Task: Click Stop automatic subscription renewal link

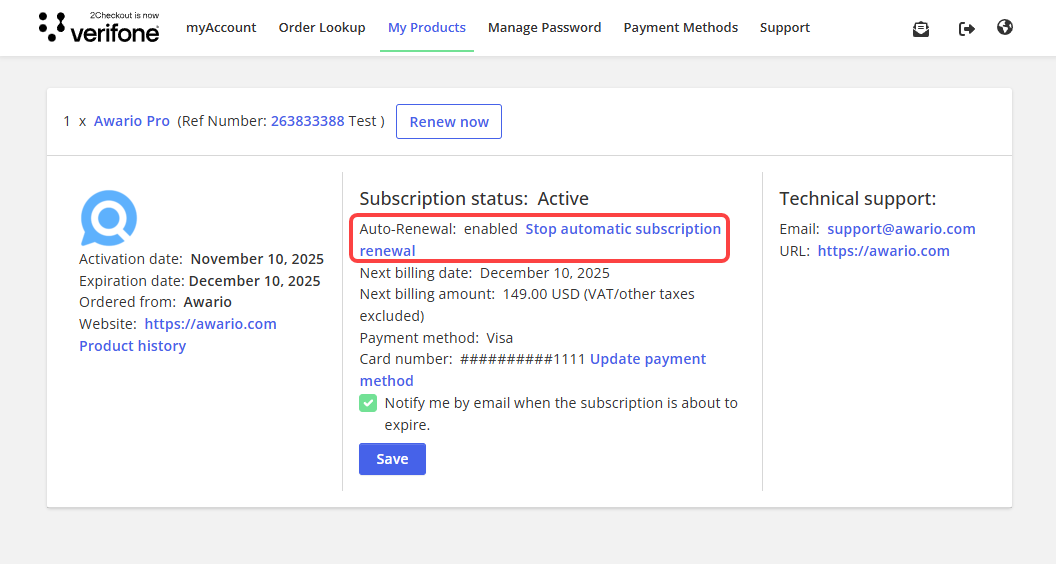Action: pyautogui.click(x=622, y=229)
